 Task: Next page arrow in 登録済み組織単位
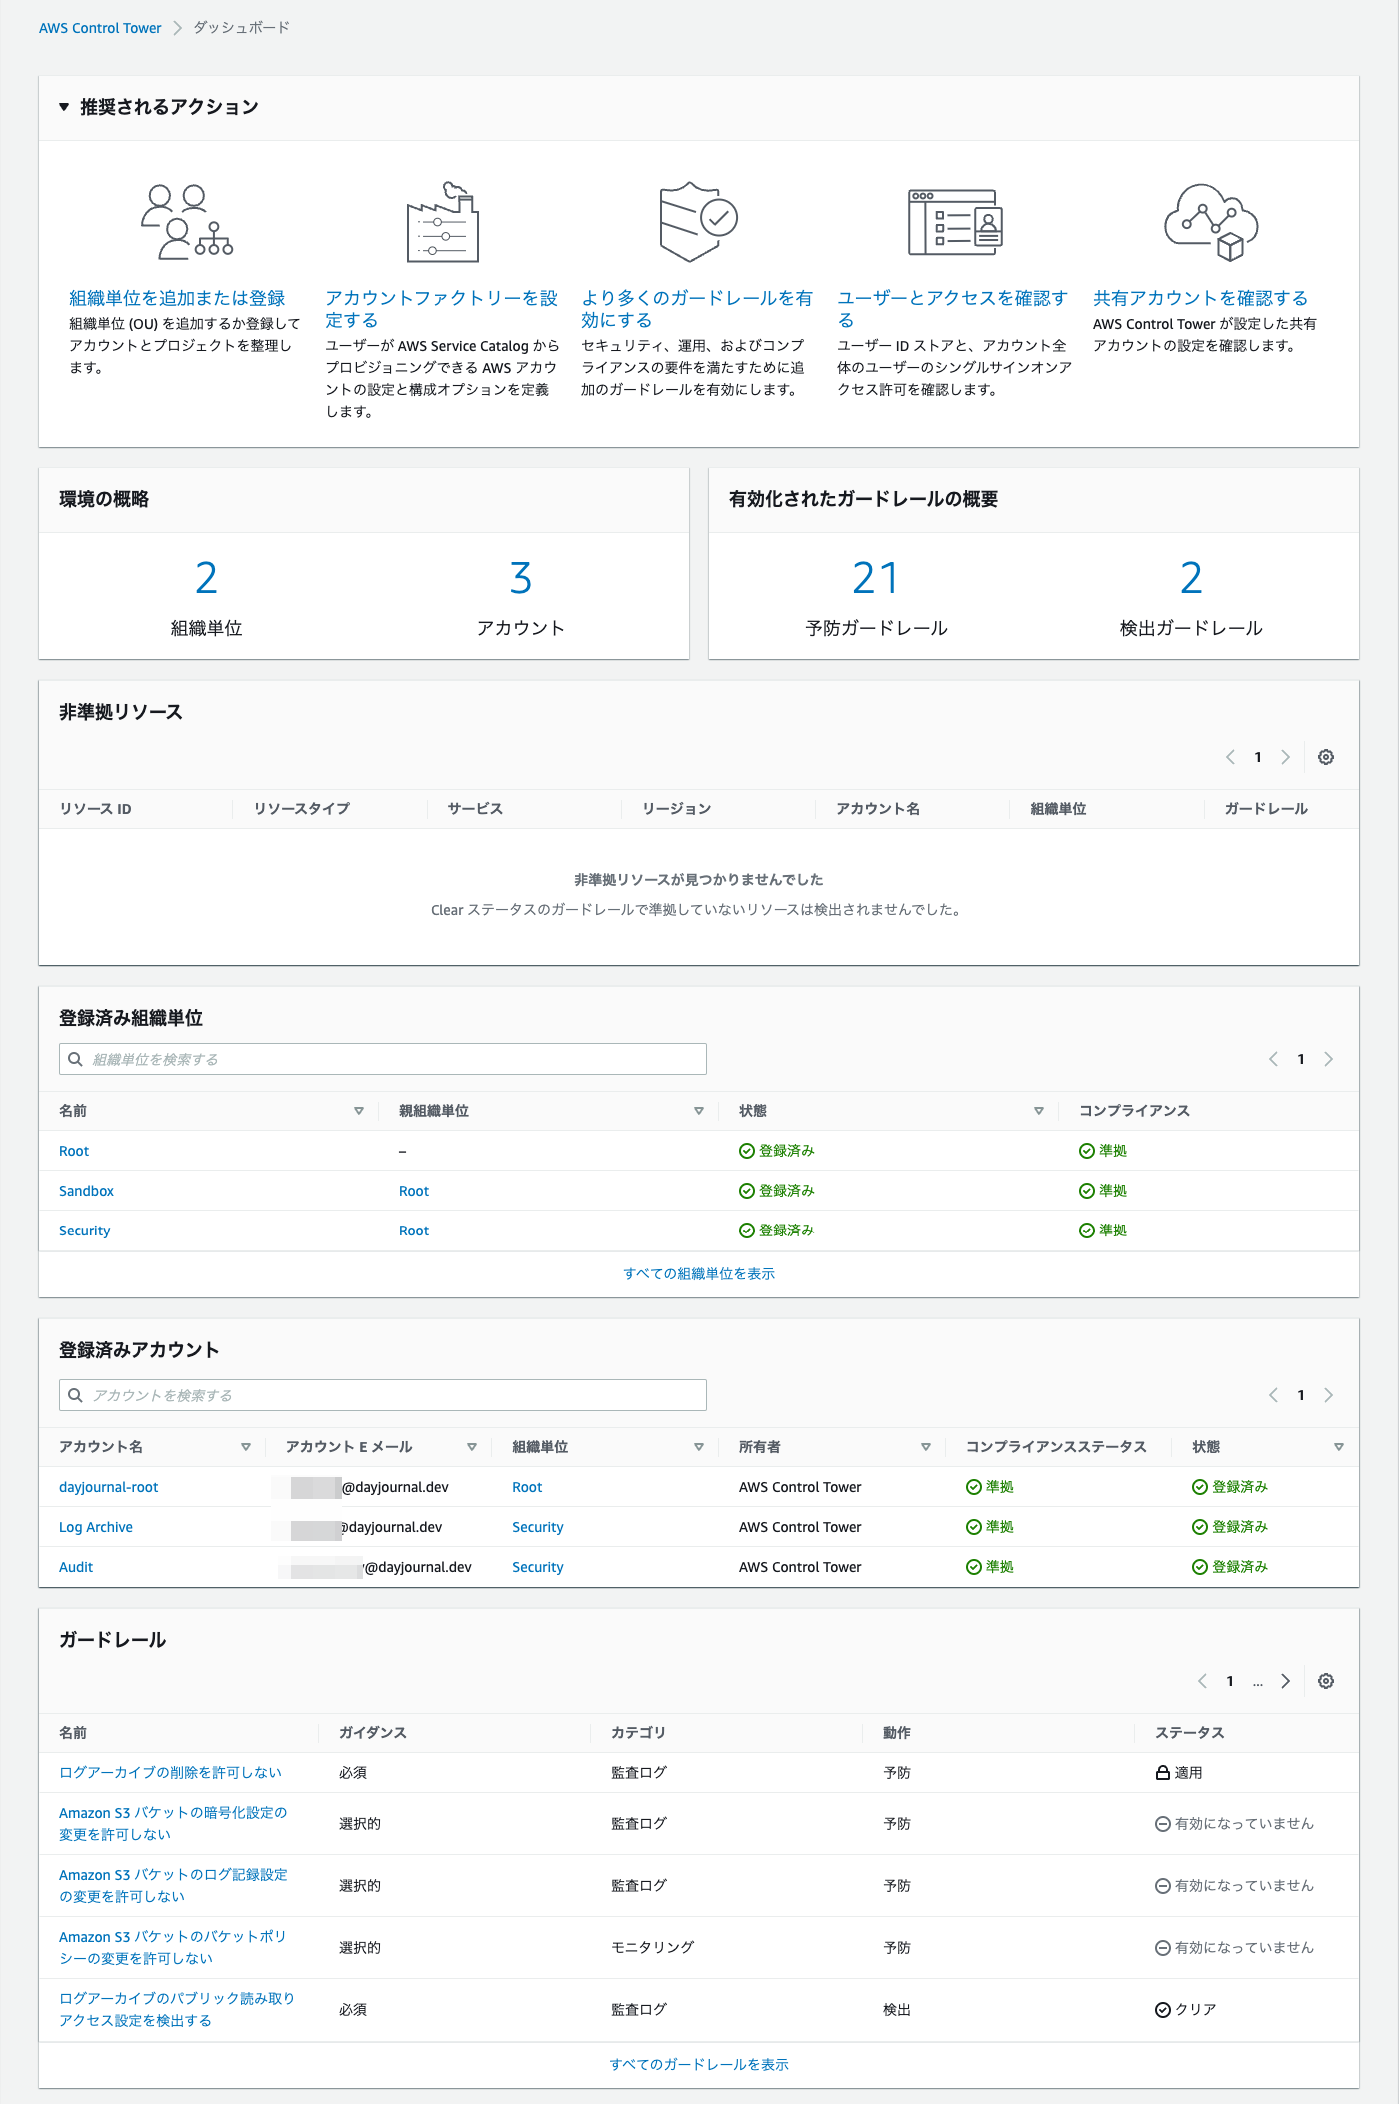pos(1329,1059)
